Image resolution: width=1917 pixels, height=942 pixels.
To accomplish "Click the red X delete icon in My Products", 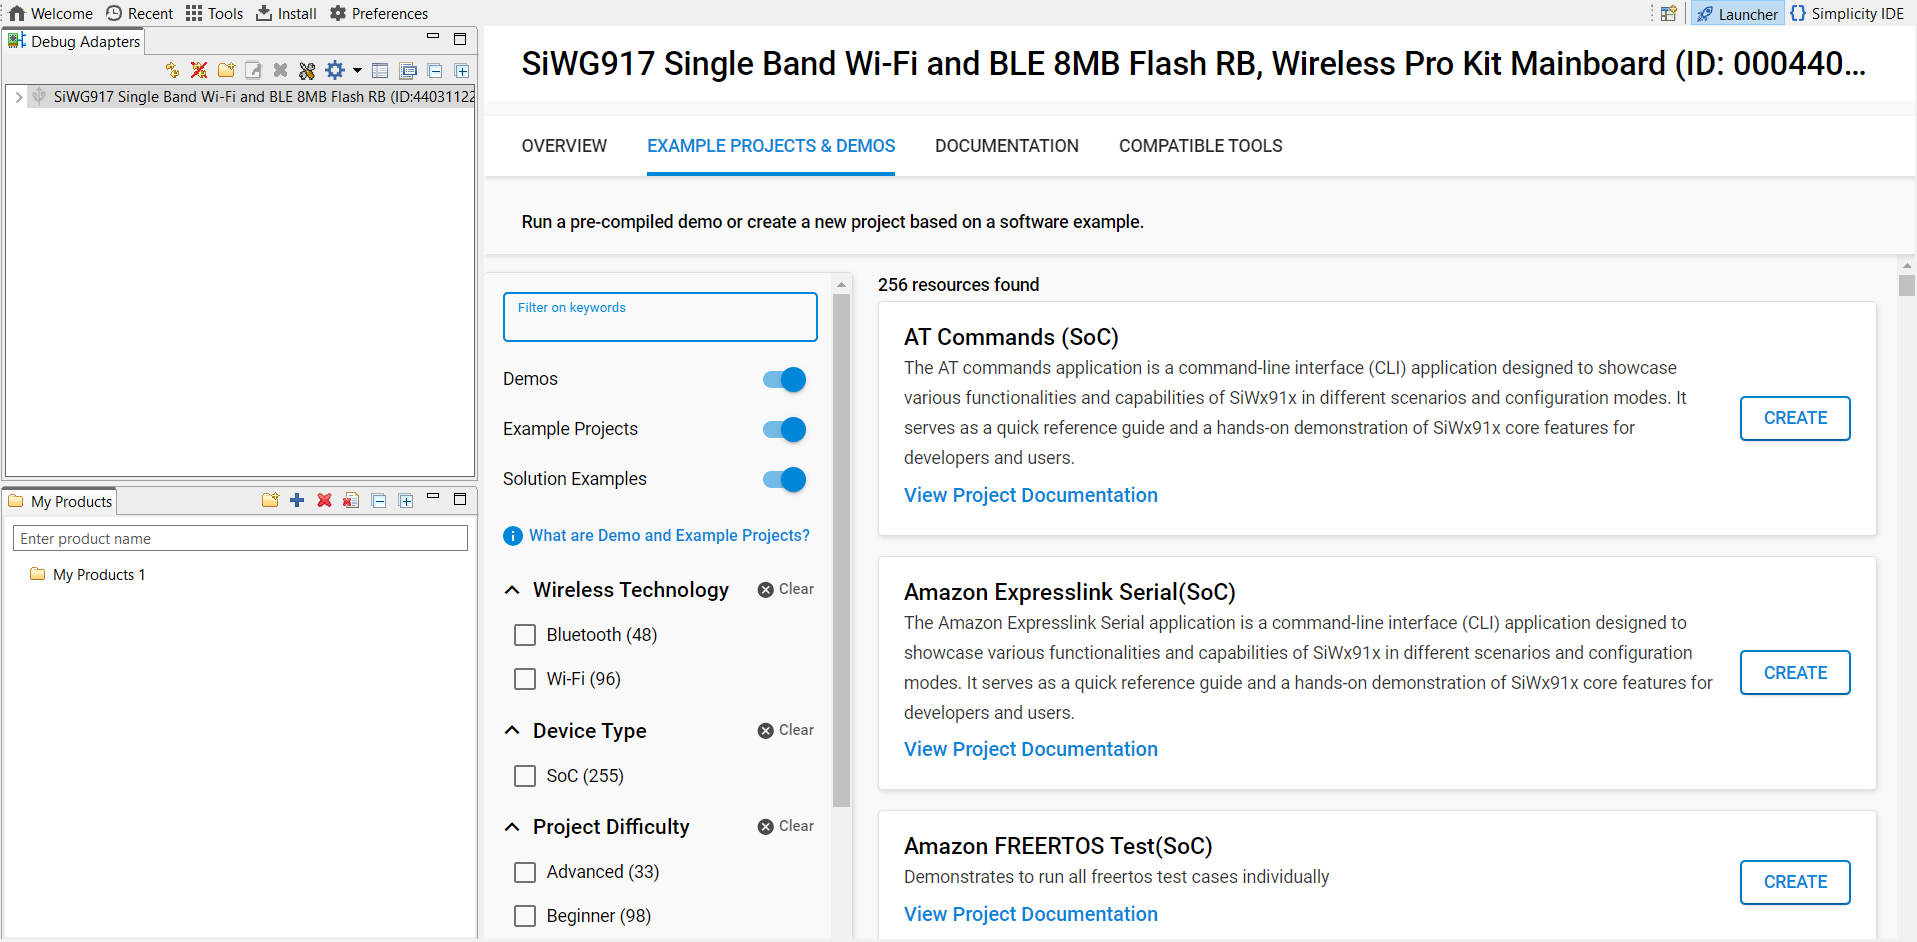I will (324, 500).
